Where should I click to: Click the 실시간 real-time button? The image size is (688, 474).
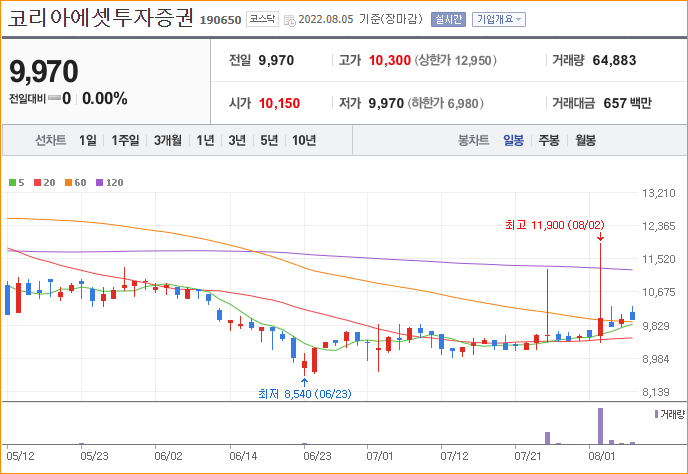pyautogui.click(x=448, y=19)
